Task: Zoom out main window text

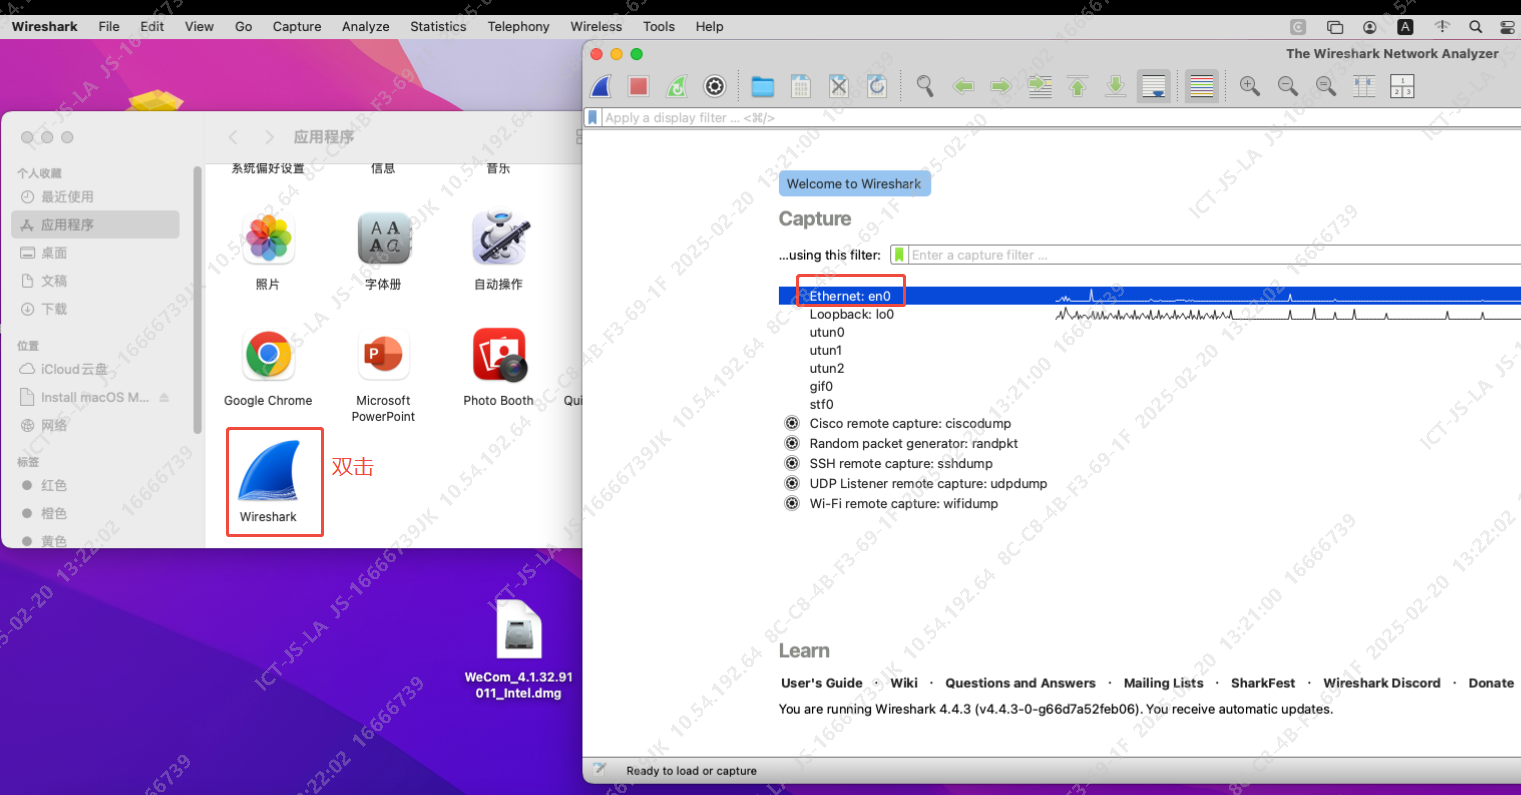Action: point(1288,87)
